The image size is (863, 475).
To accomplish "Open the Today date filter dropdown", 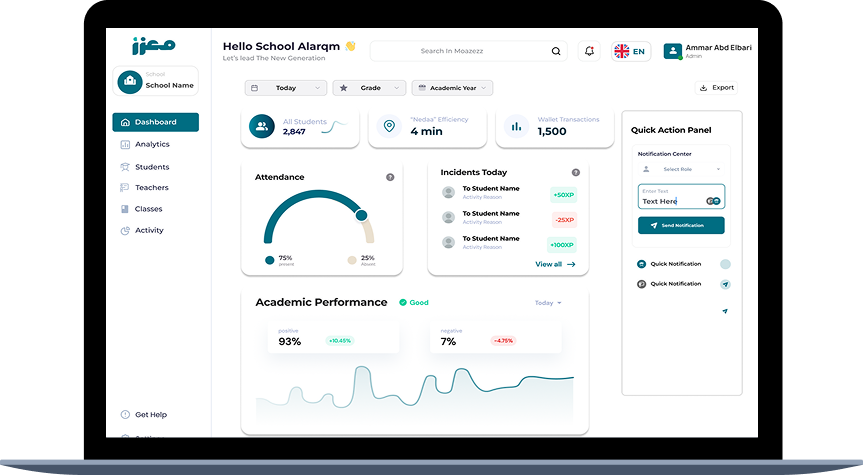I will [x=285, y=88].
